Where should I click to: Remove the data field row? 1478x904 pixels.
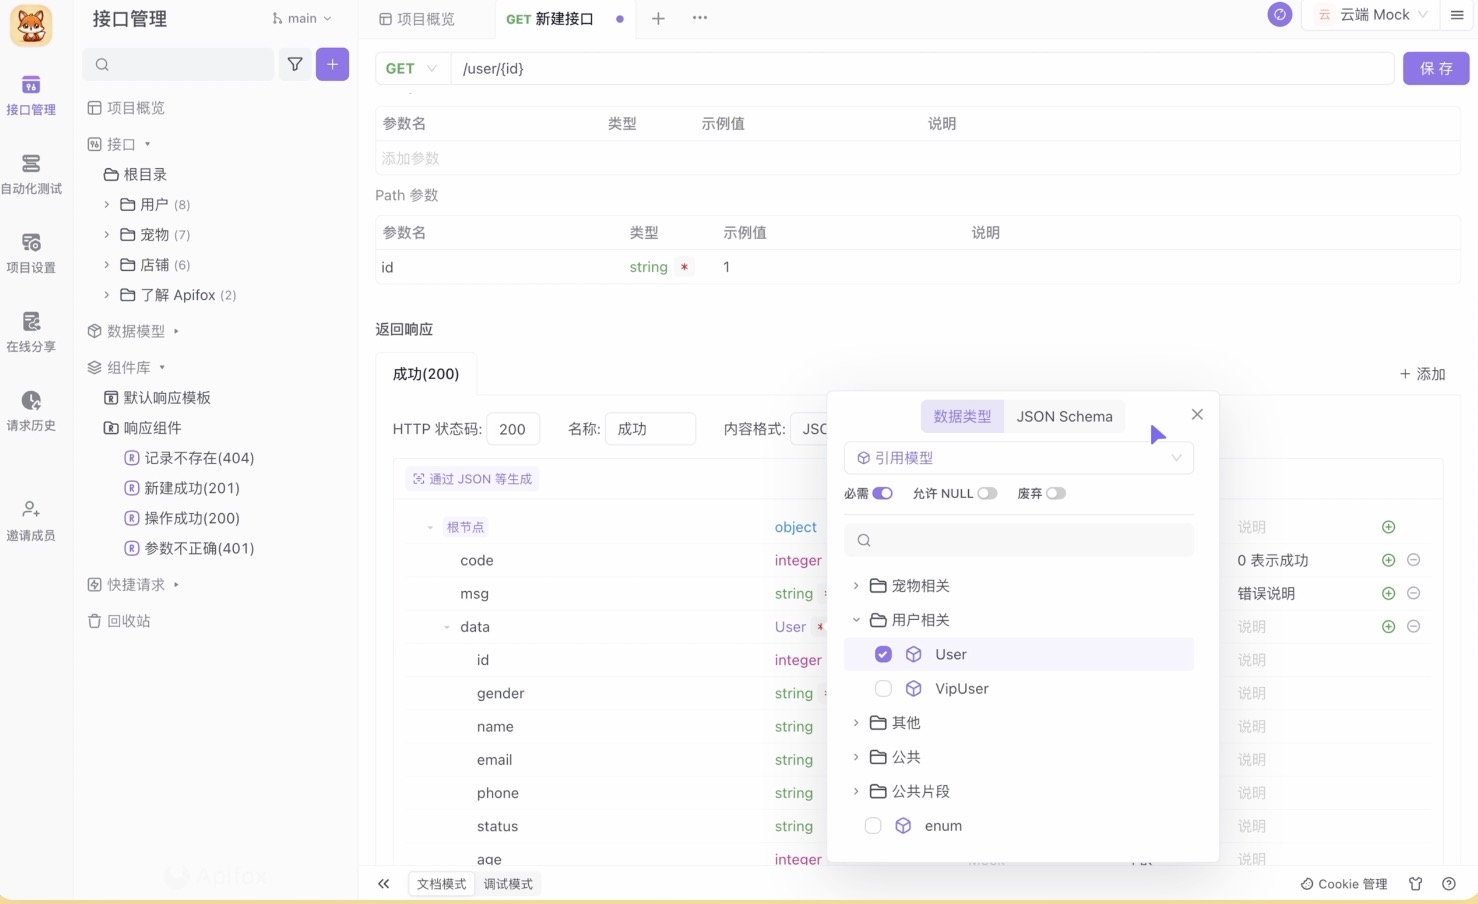pos(1413,626)
